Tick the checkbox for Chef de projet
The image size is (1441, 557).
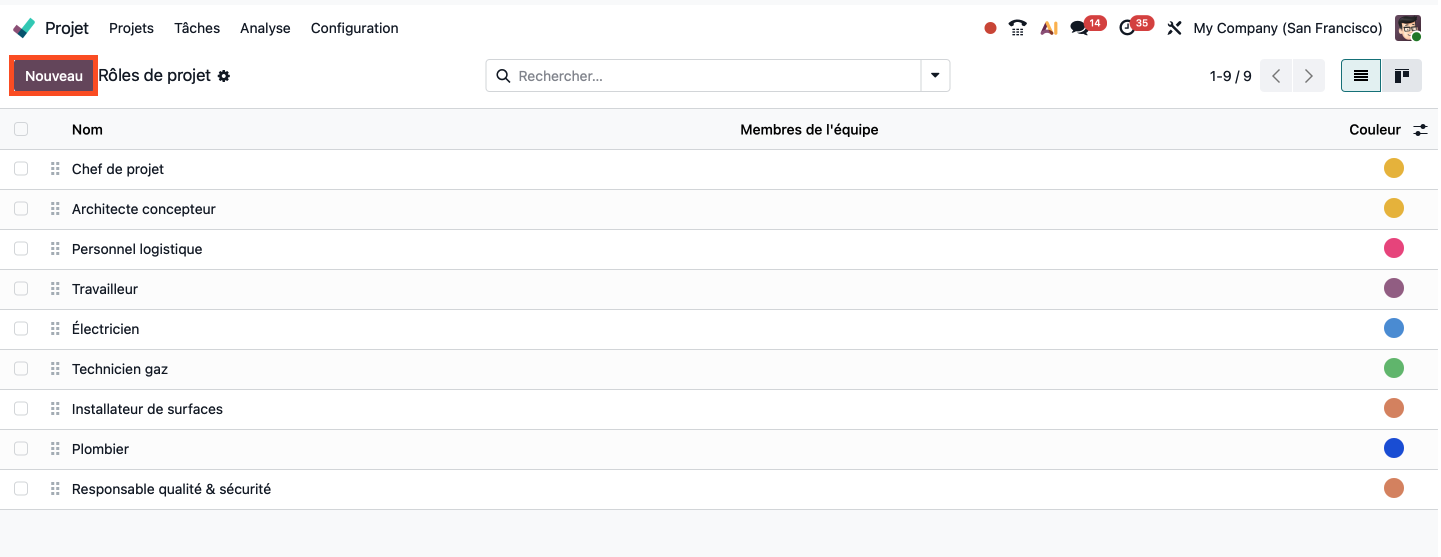coord(21,169)
